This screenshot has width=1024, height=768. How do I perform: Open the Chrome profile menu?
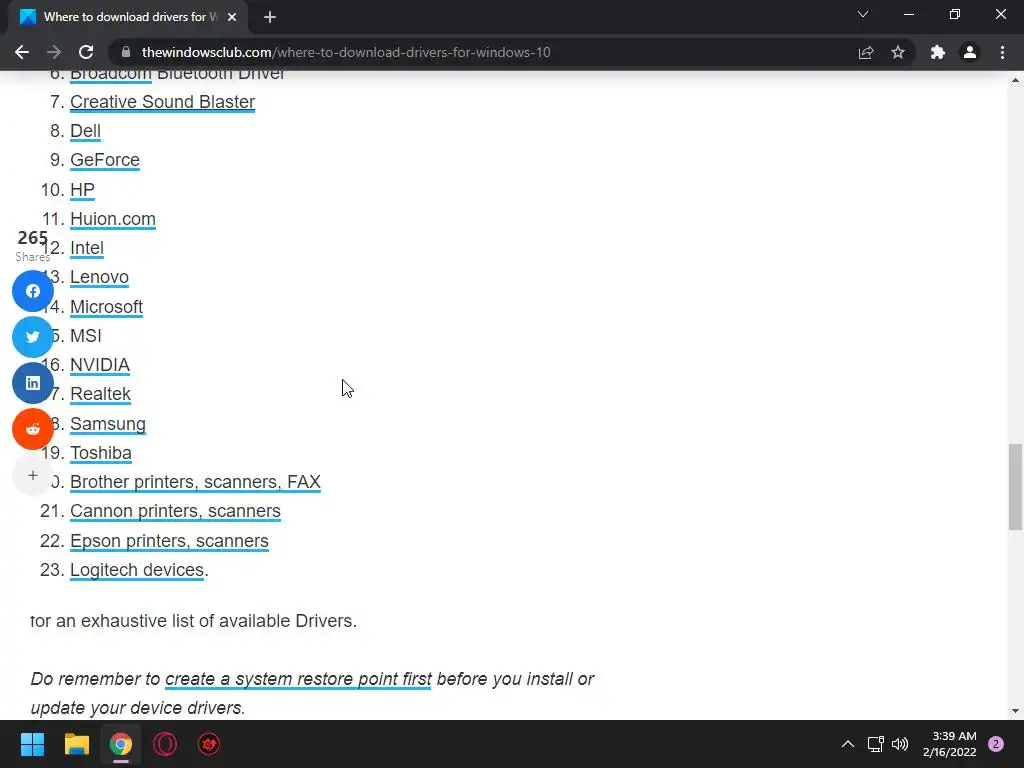(970, 52)
